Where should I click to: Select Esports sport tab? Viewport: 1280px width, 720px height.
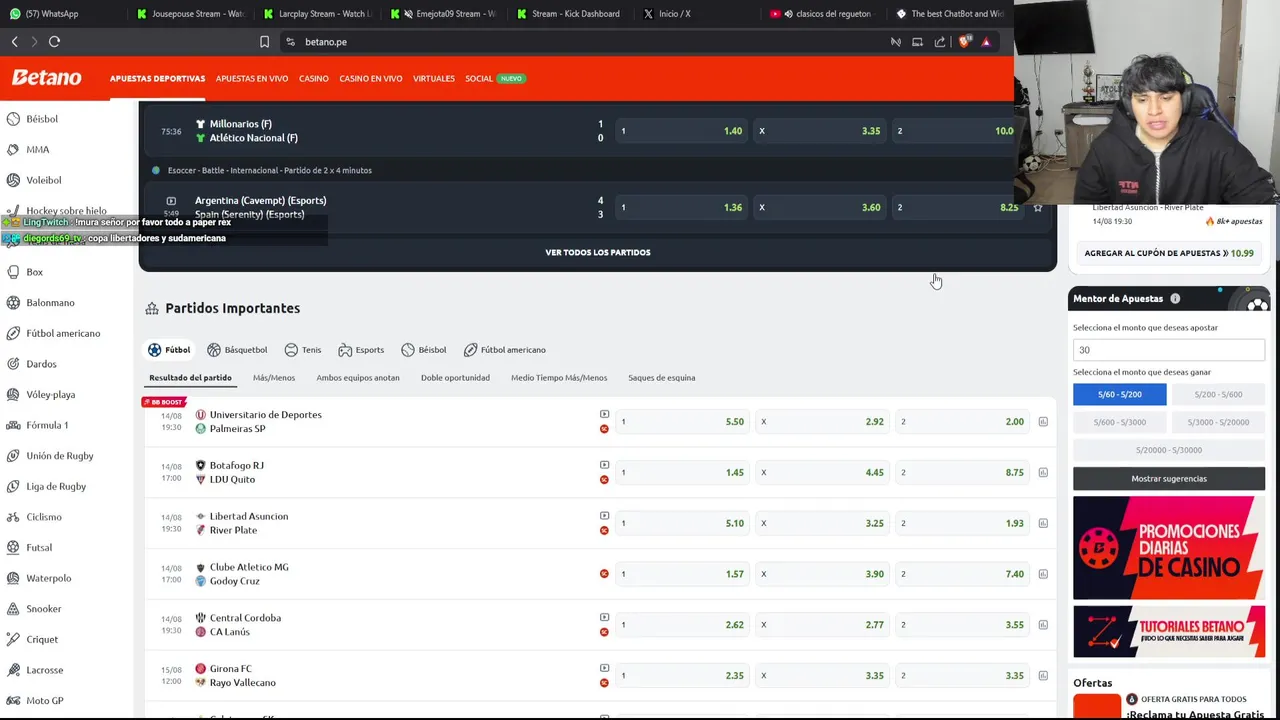[361, 350]
